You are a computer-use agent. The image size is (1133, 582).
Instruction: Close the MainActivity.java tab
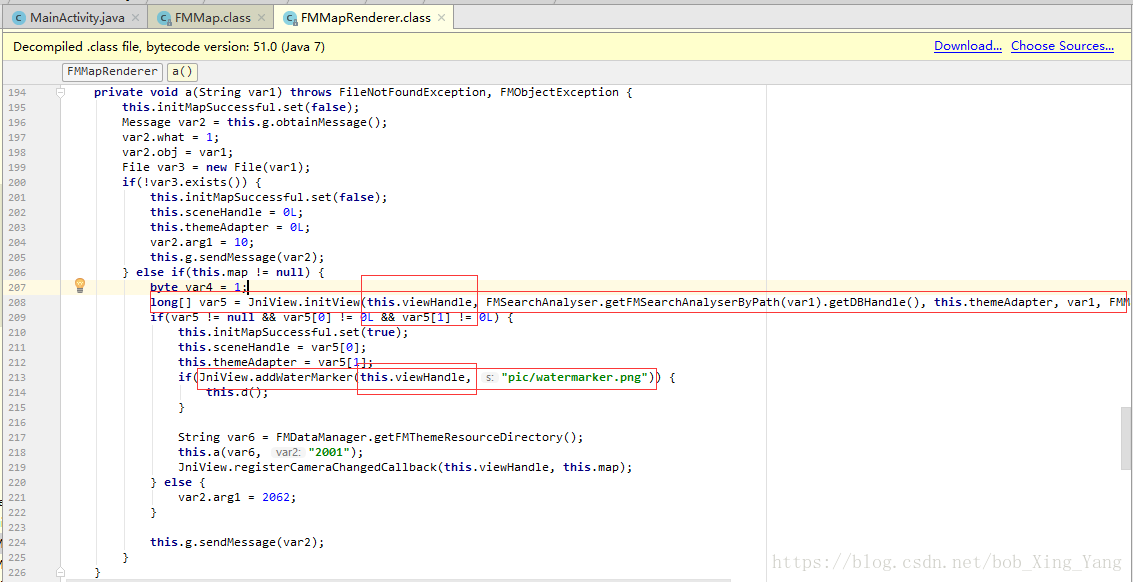(135, 17)
